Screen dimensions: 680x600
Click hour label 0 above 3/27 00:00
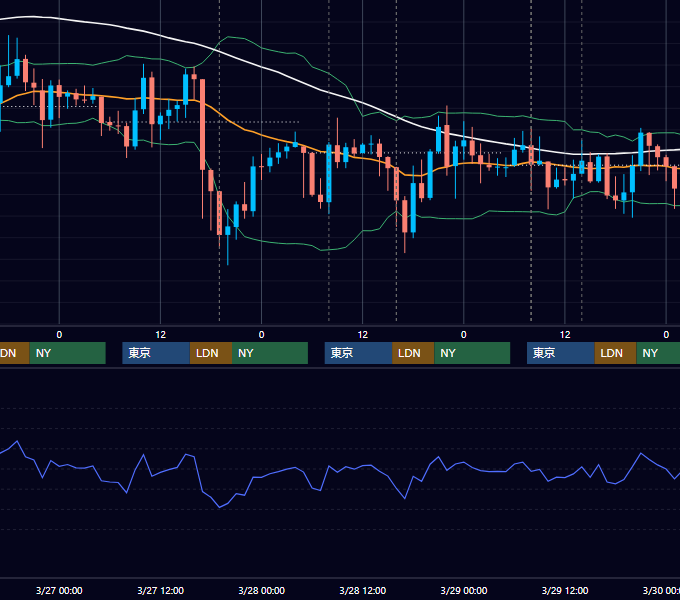click(59, 335)
